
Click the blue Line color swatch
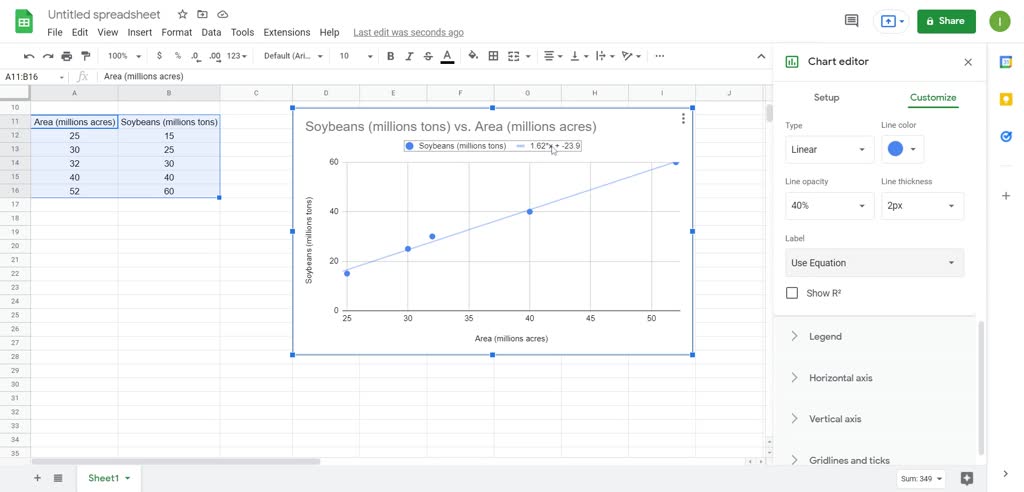point(901,150)
